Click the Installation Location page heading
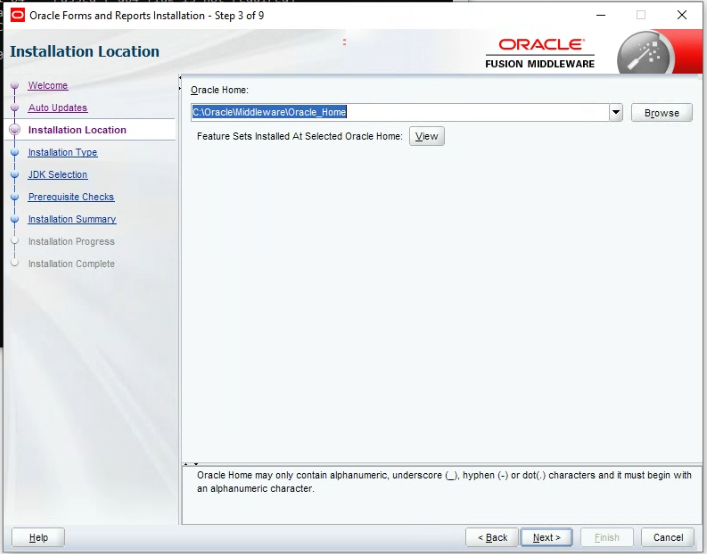707x554 pixels. coord(85,51)
